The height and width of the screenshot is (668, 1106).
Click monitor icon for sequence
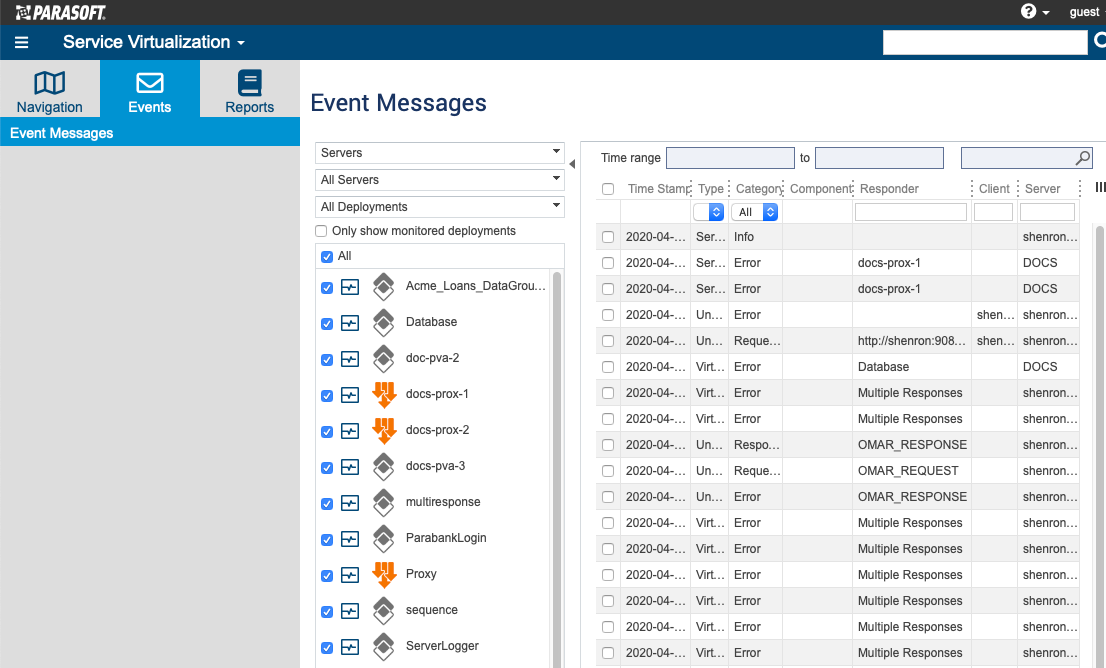350,611
